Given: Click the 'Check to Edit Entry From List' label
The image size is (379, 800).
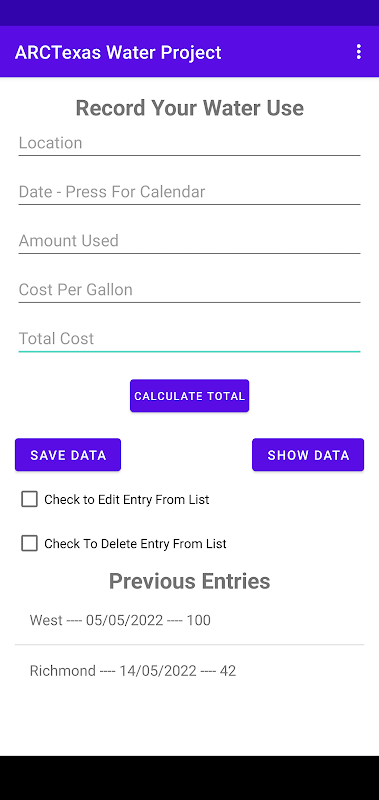Looking at the screenshot, I should (127, 499).
